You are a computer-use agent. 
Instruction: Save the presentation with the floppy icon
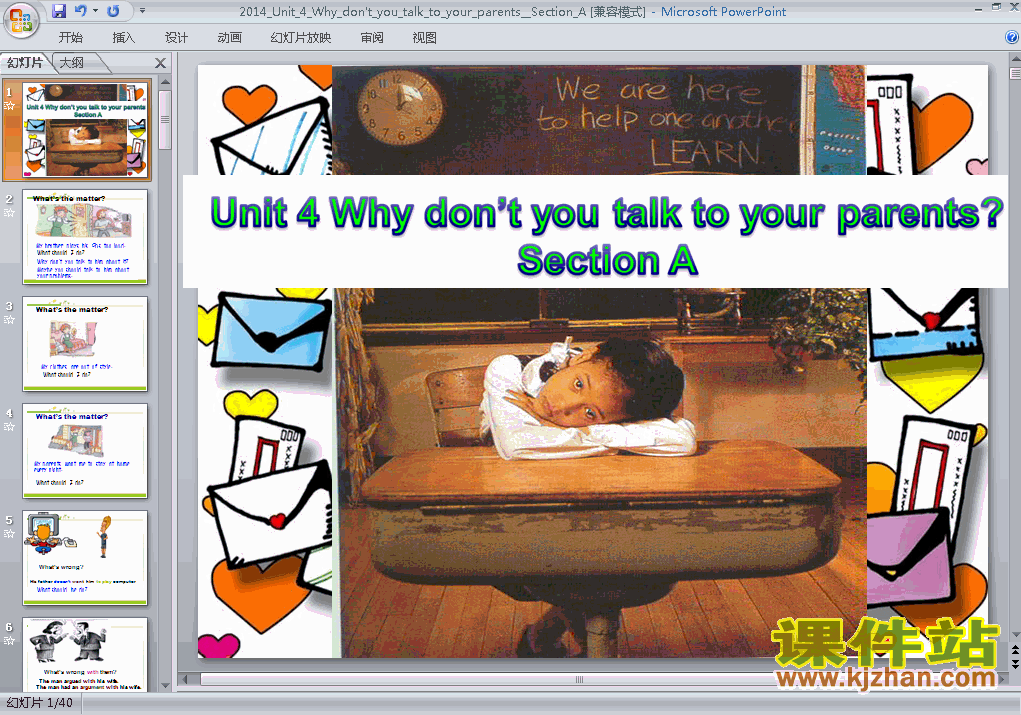59,11
